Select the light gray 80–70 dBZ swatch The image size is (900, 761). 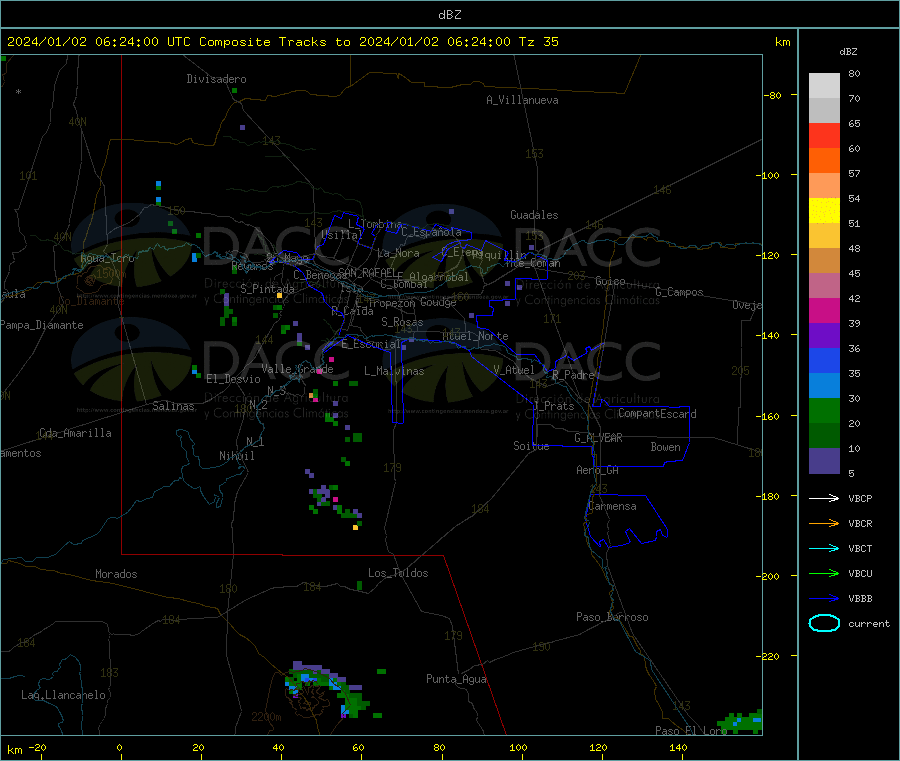(824, 86)
